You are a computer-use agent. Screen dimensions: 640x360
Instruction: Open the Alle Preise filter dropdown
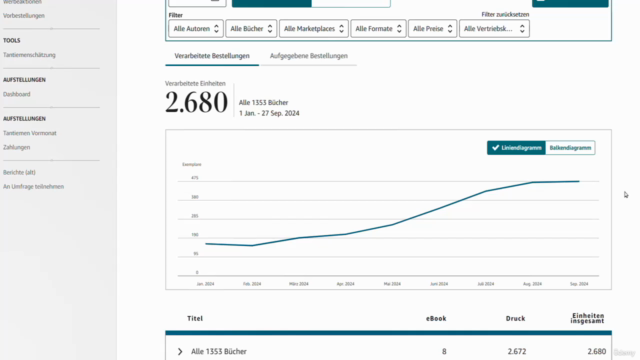click(432, 29)
